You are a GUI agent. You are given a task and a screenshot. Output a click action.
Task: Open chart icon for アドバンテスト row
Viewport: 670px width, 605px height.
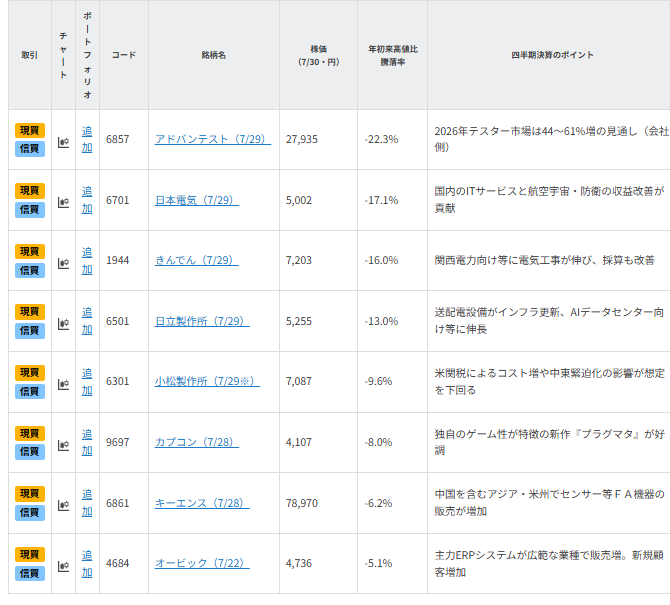[x=63, y=142]
